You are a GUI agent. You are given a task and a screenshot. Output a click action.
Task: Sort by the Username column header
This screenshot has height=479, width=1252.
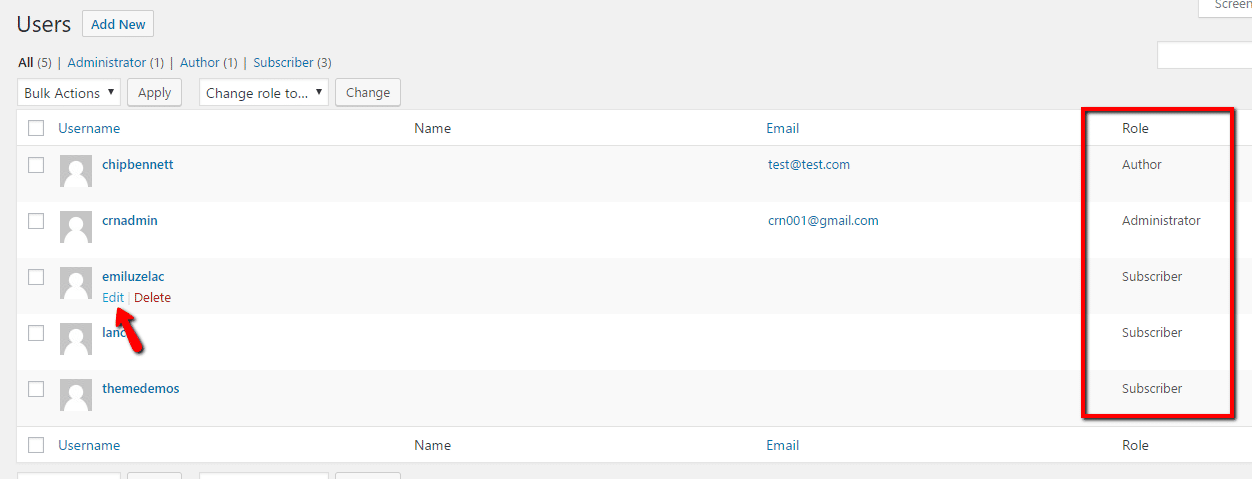[x=89, y=128]
